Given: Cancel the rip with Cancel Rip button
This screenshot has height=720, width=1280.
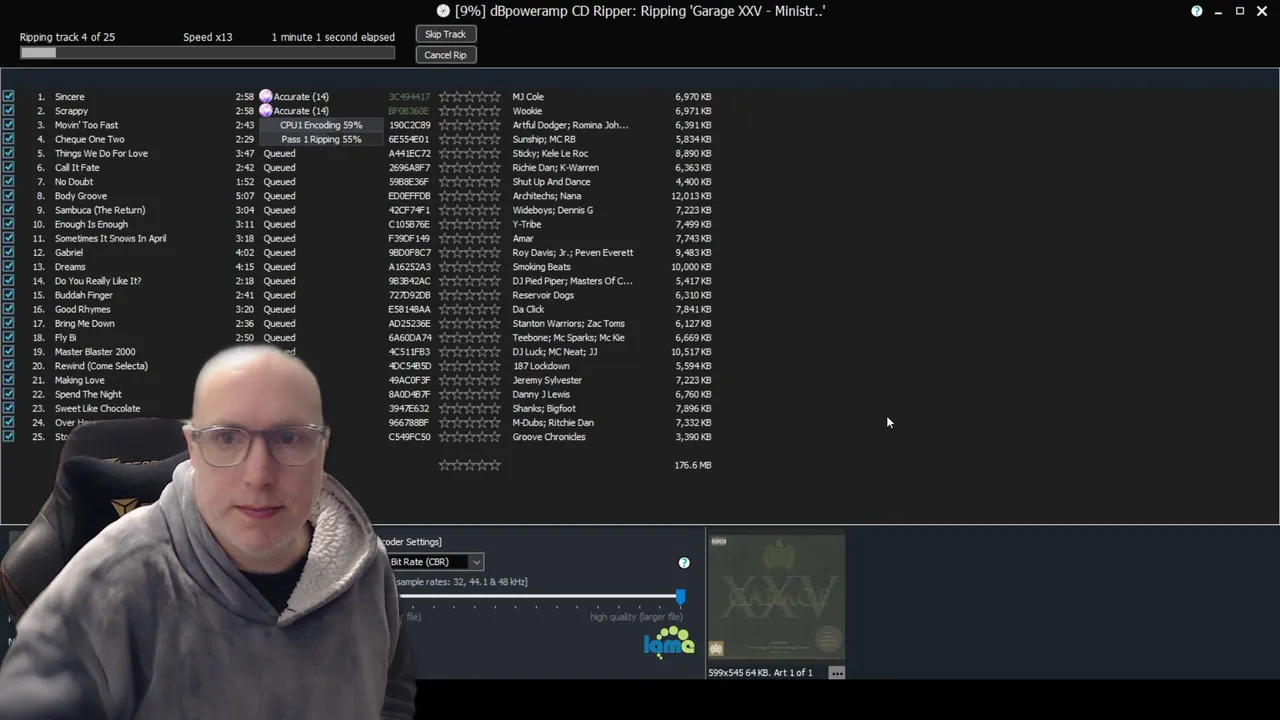Looking at the screenshot, I should [445, 55].
